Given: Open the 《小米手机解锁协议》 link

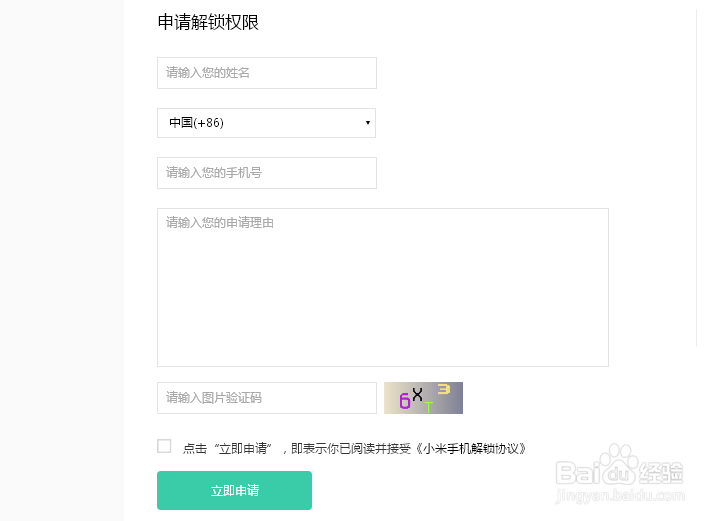Looking at the screenshot, I should coord(470,448).
